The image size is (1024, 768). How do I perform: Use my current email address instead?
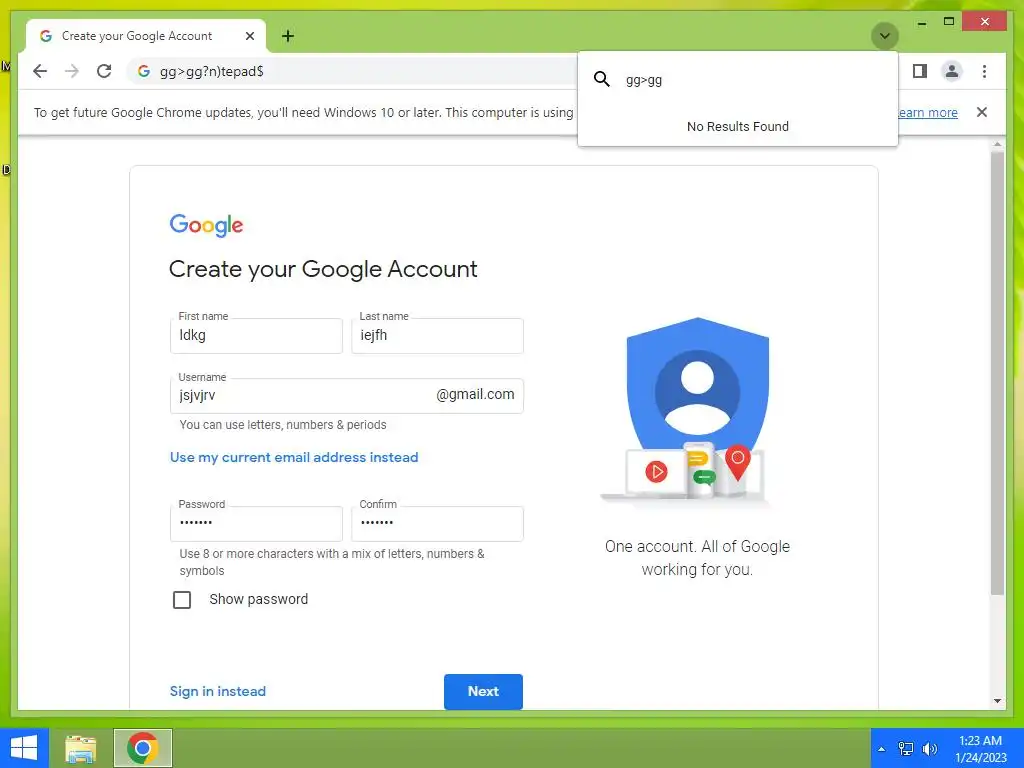pyautogui.click(x=294, y=457)
